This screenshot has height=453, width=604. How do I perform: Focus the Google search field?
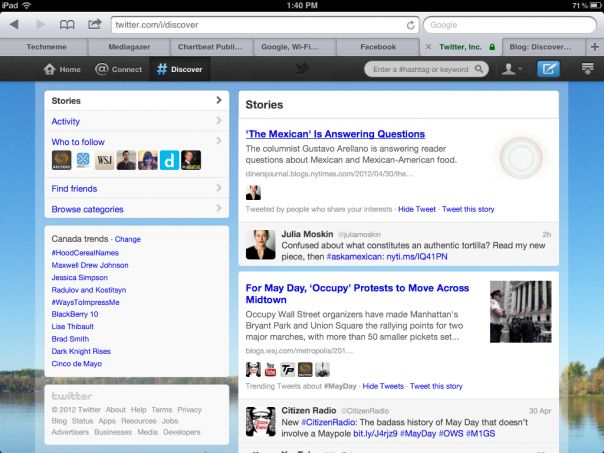tap(510, 25)
